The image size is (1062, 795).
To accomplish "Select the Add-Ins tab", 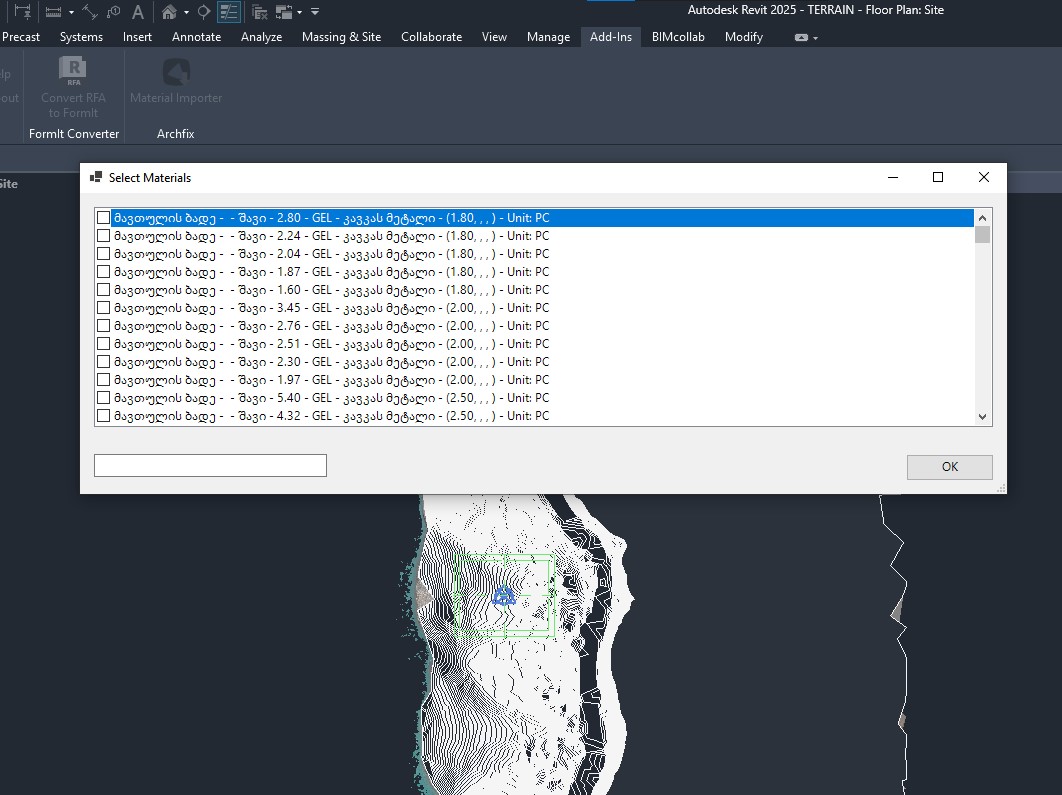I will click(x=611, y=37).
